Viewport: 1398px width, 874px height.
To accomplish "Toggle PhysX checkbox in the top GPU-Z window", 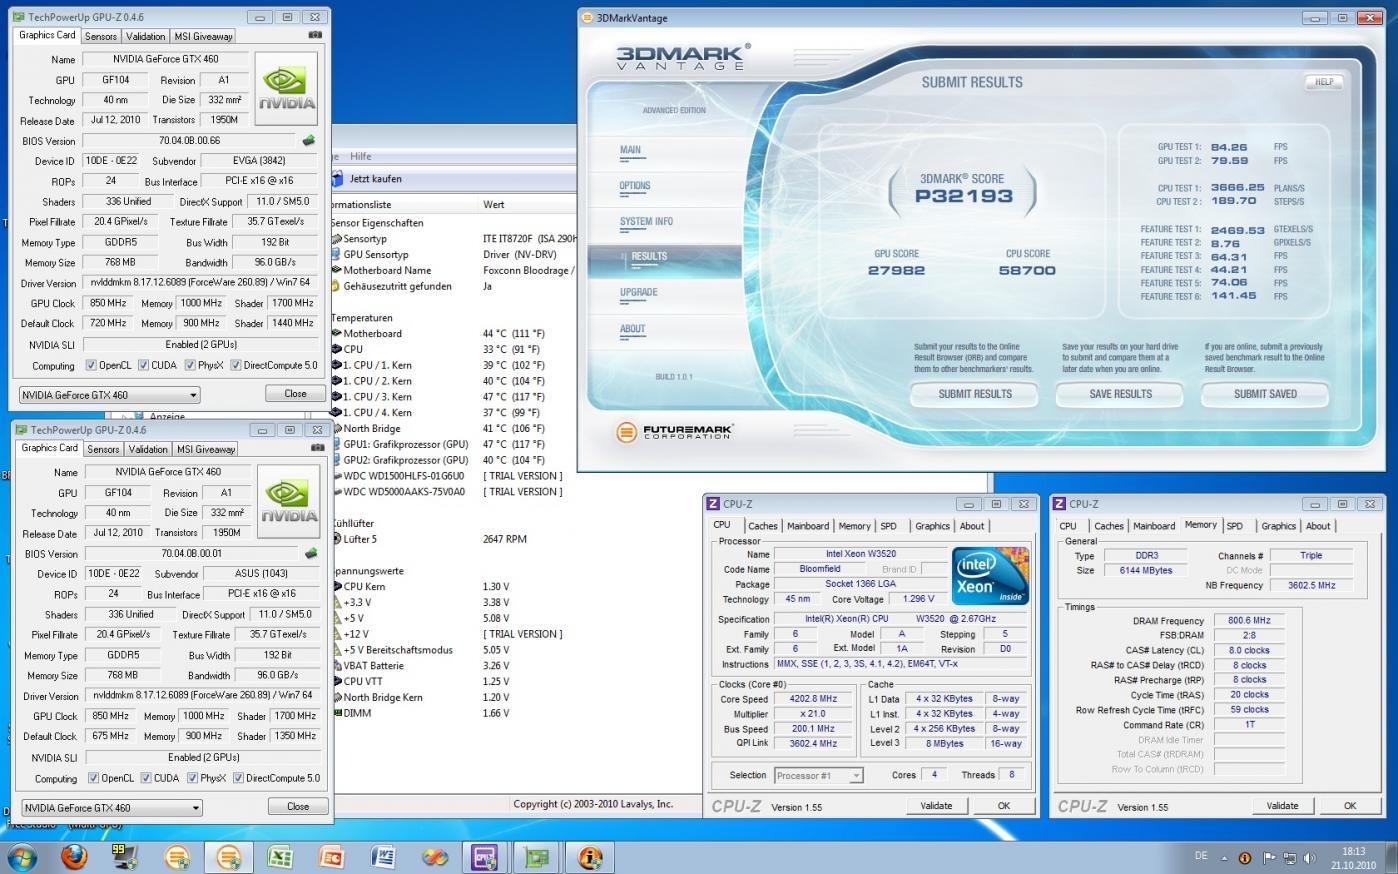I will tap(189, 365).
